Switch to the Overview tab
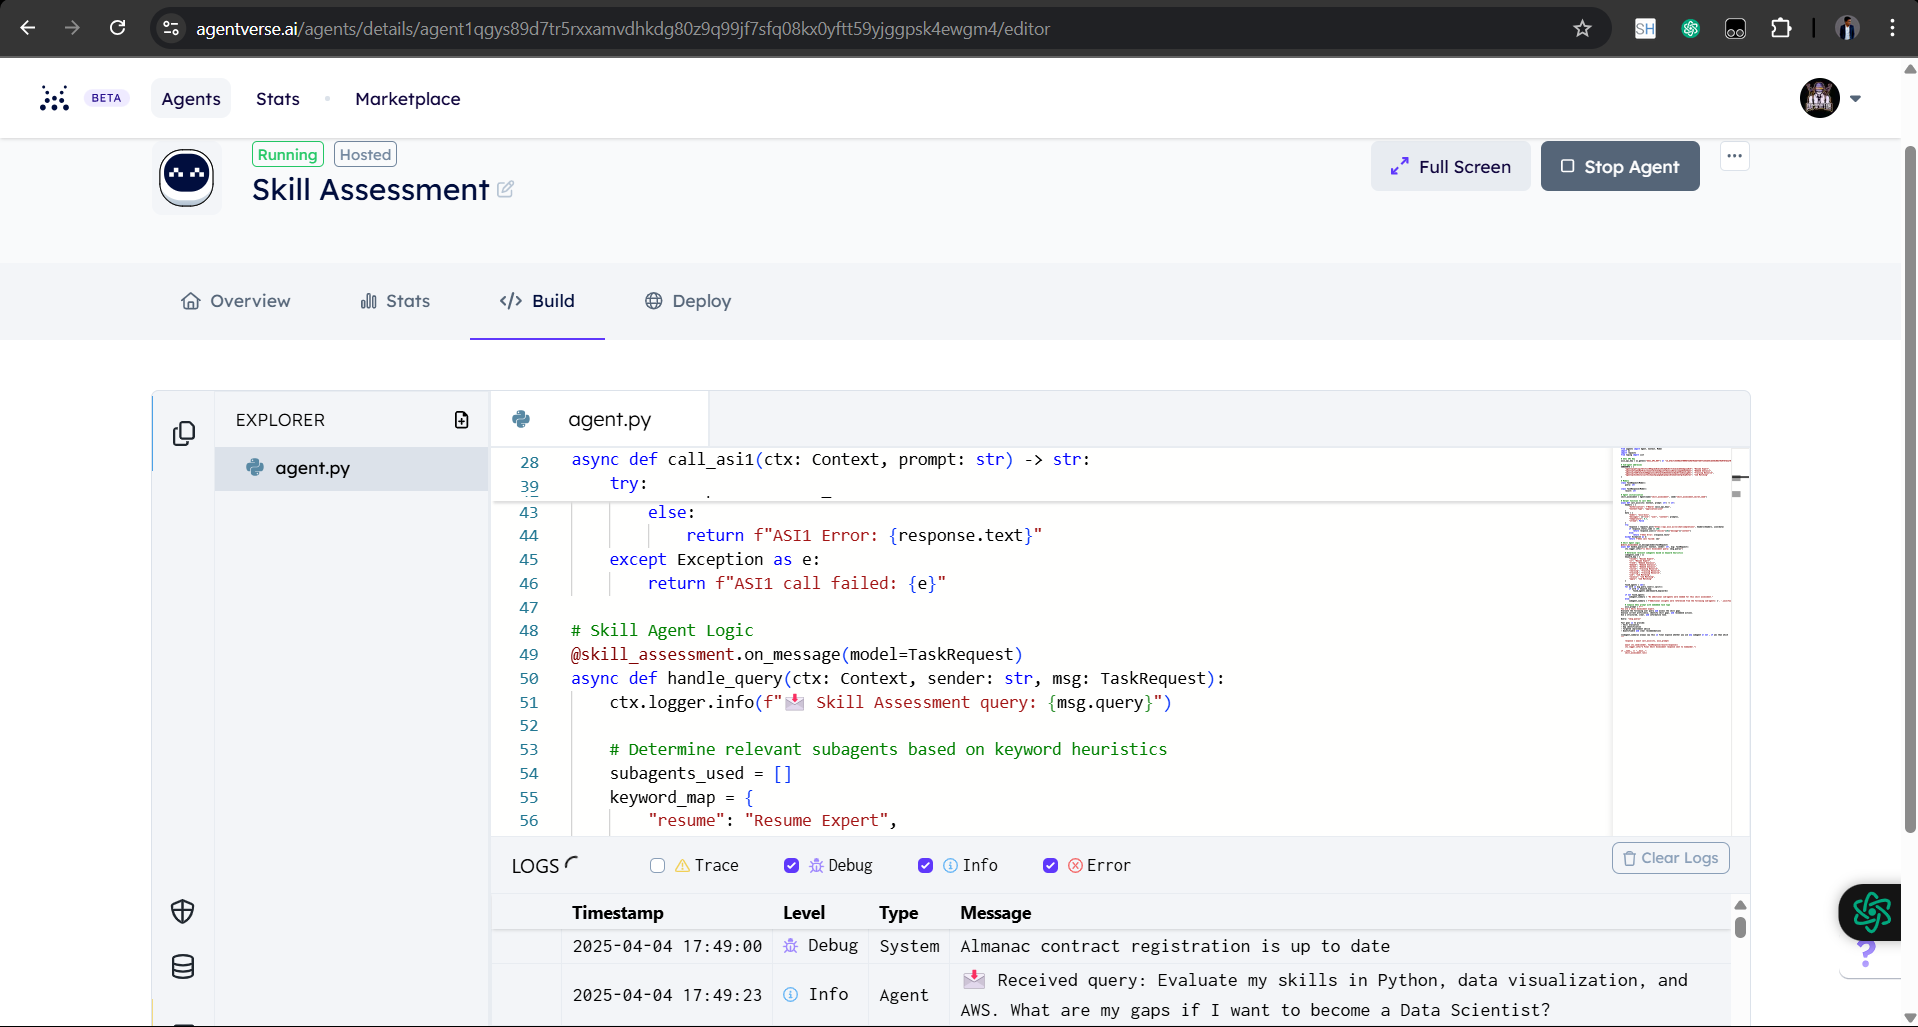Screen dimensions: 1918x1027 pos(236,301)
